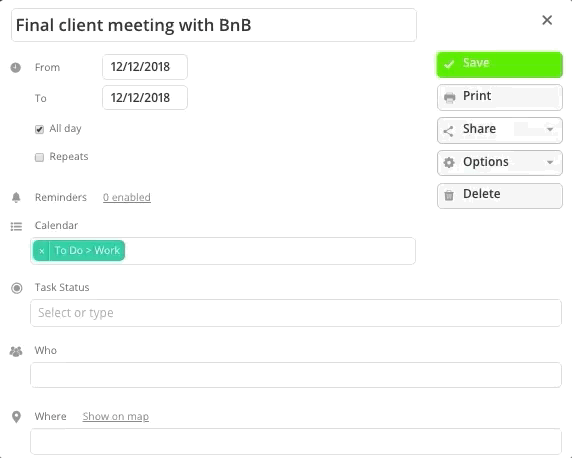This screenshot has height=458, width=572.
Task: Click the event title text field
Action: pyautogui.click(x=214, y=25)
